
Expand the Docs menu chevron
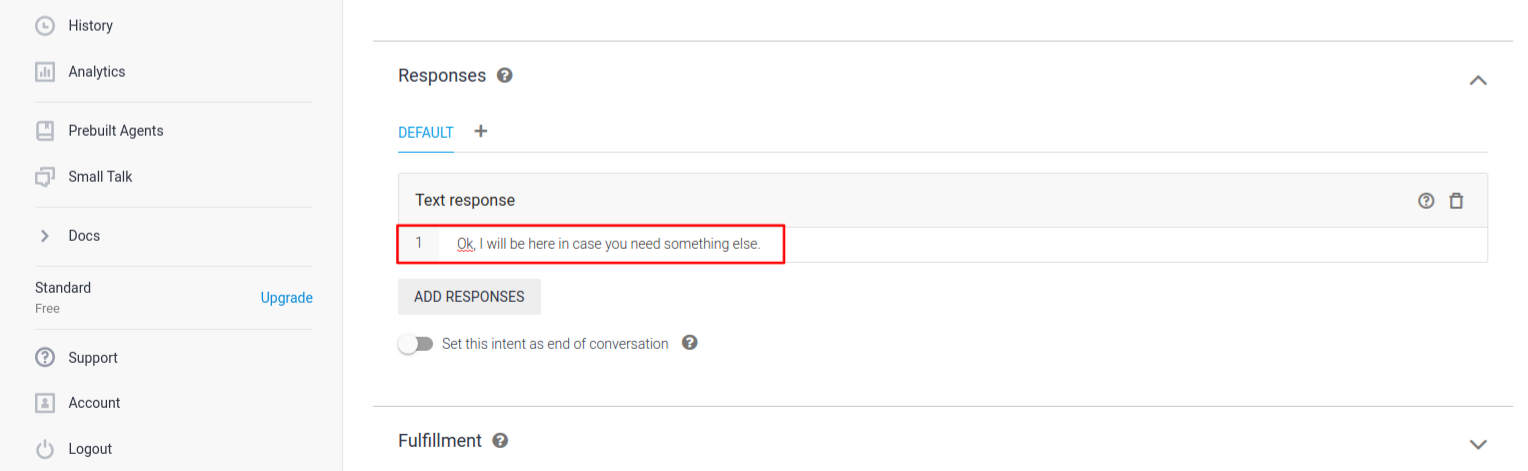(x=44, y=236)
